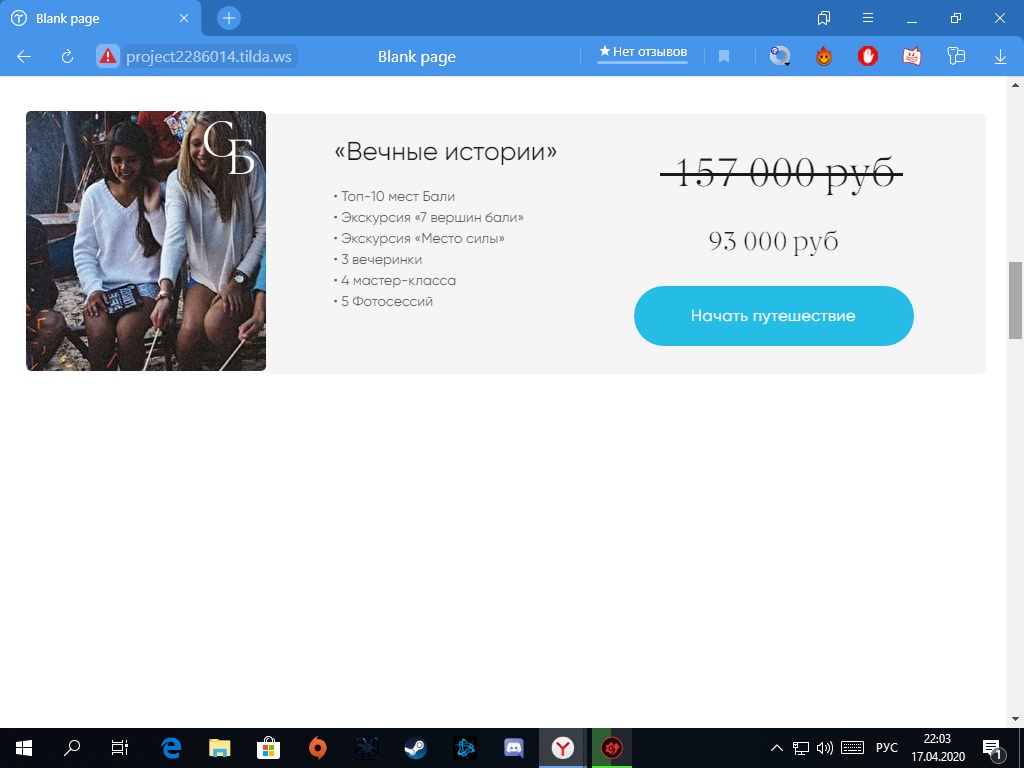The height and width of the screenshot is (768, 1024).
Task: Open the browser hamburger menu
Action: [868, 18]
